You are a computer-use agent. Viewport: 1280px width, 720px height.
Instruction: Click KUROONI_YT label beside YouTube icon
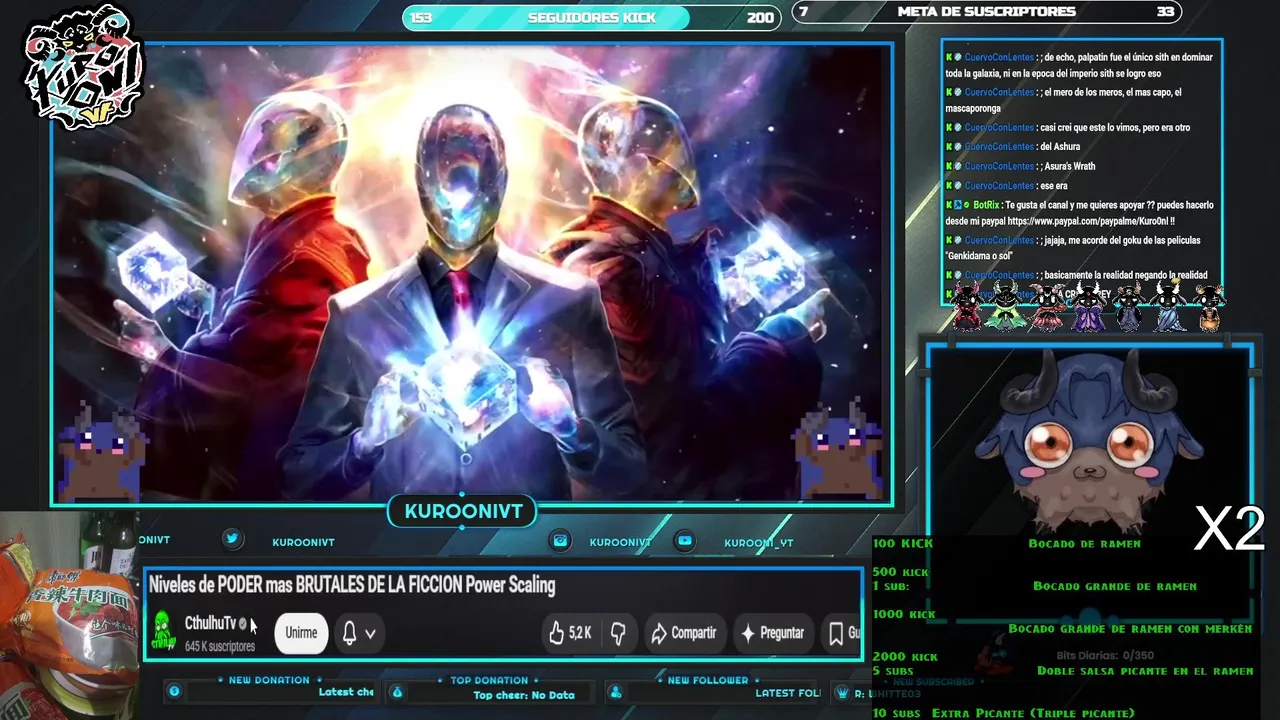pyautogui.click(x=759, y=543)
